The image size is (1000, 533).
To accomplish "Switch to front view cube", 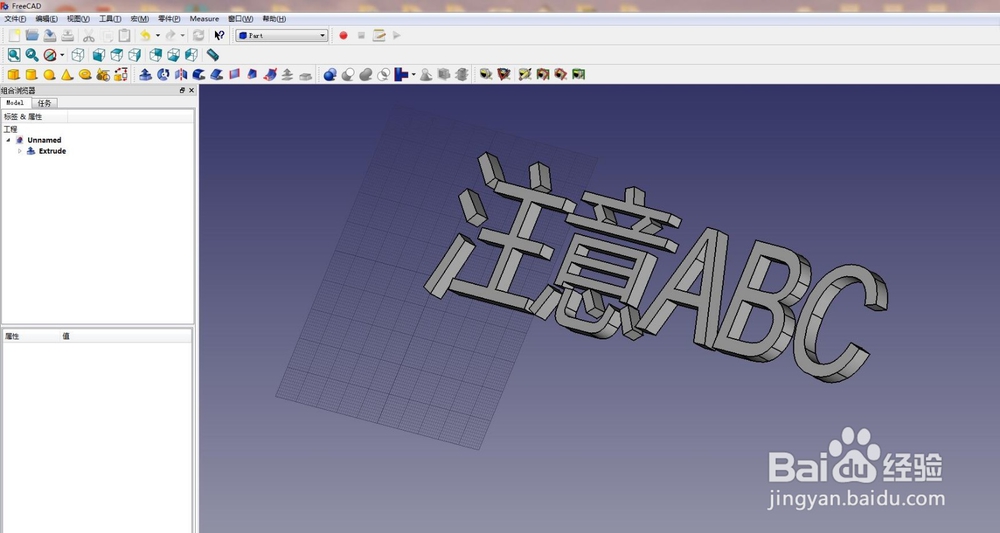I will click(x=99, y=55).
